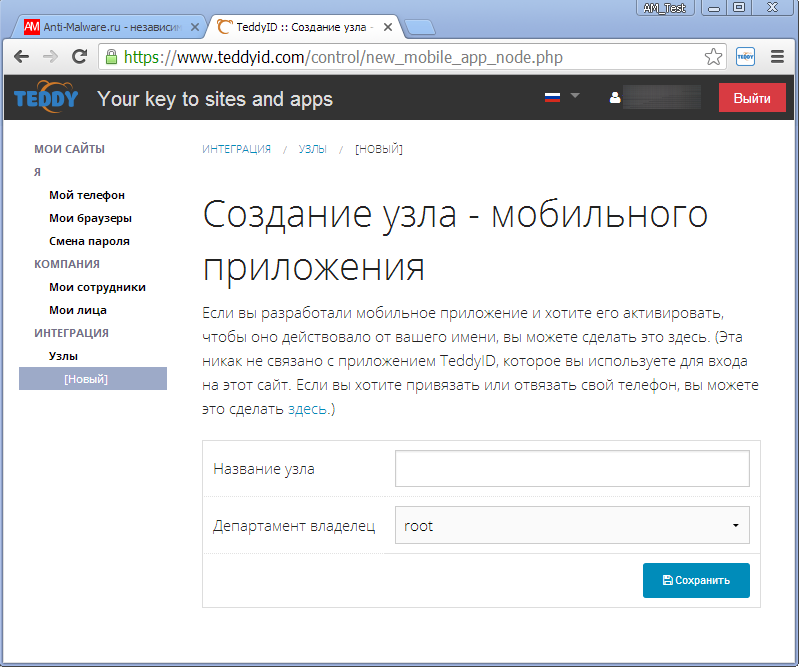Screen dimensions: 799x667
Task: Click the Сохранить save button
Action: click(696, 580)
